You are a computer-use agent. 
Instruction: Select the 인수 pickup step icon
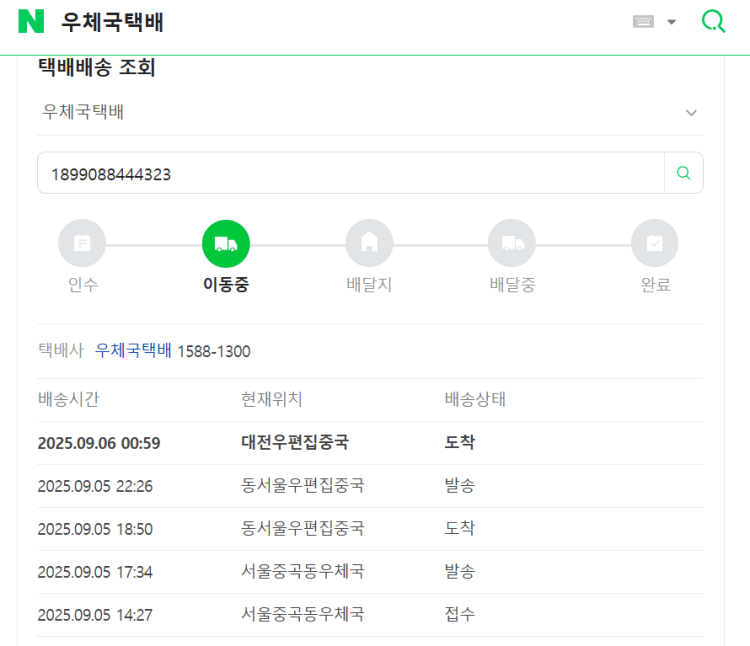82,243
